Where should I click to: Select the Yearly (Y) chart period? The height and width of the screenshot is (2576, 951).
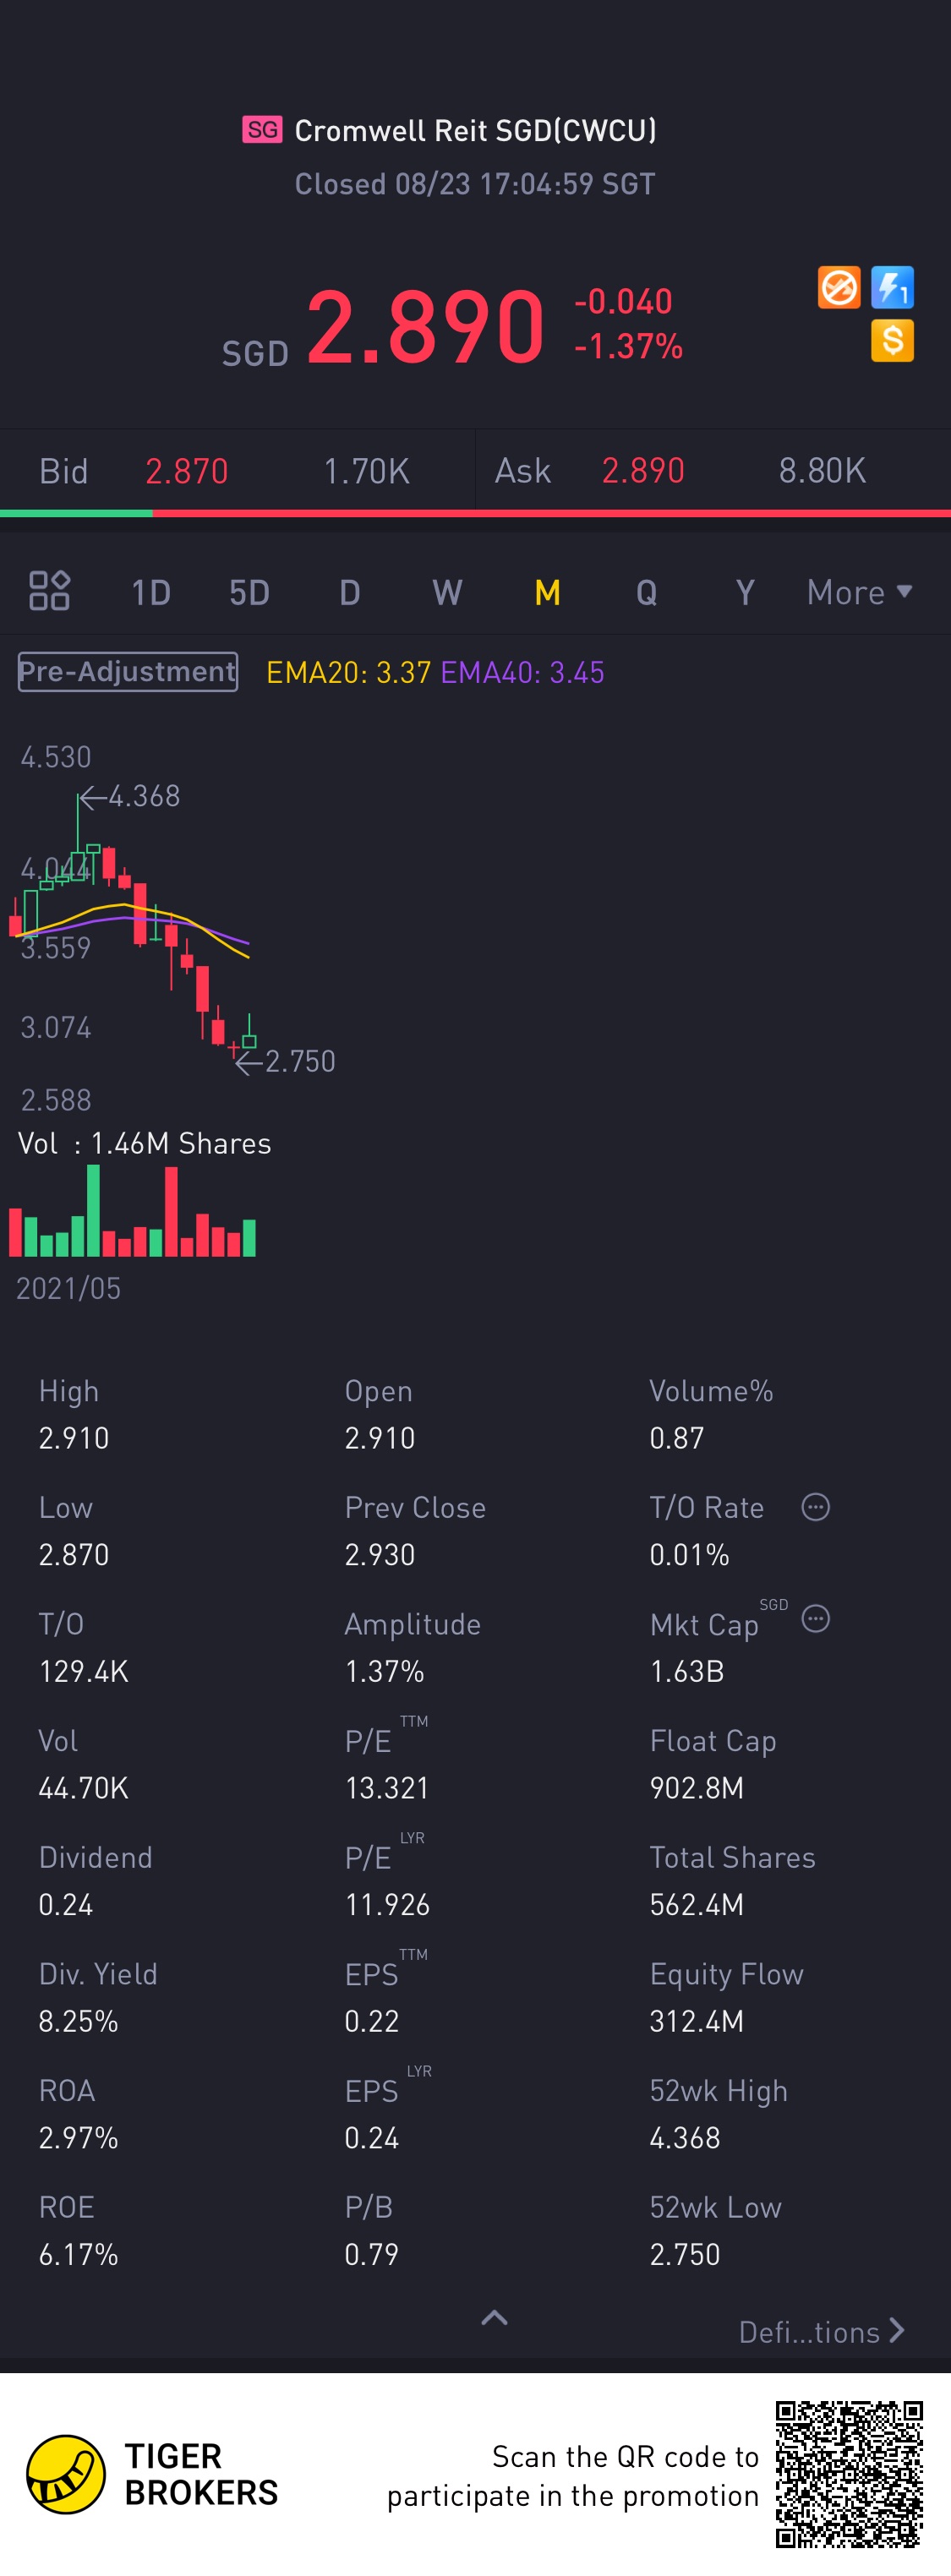coord(744,593)
